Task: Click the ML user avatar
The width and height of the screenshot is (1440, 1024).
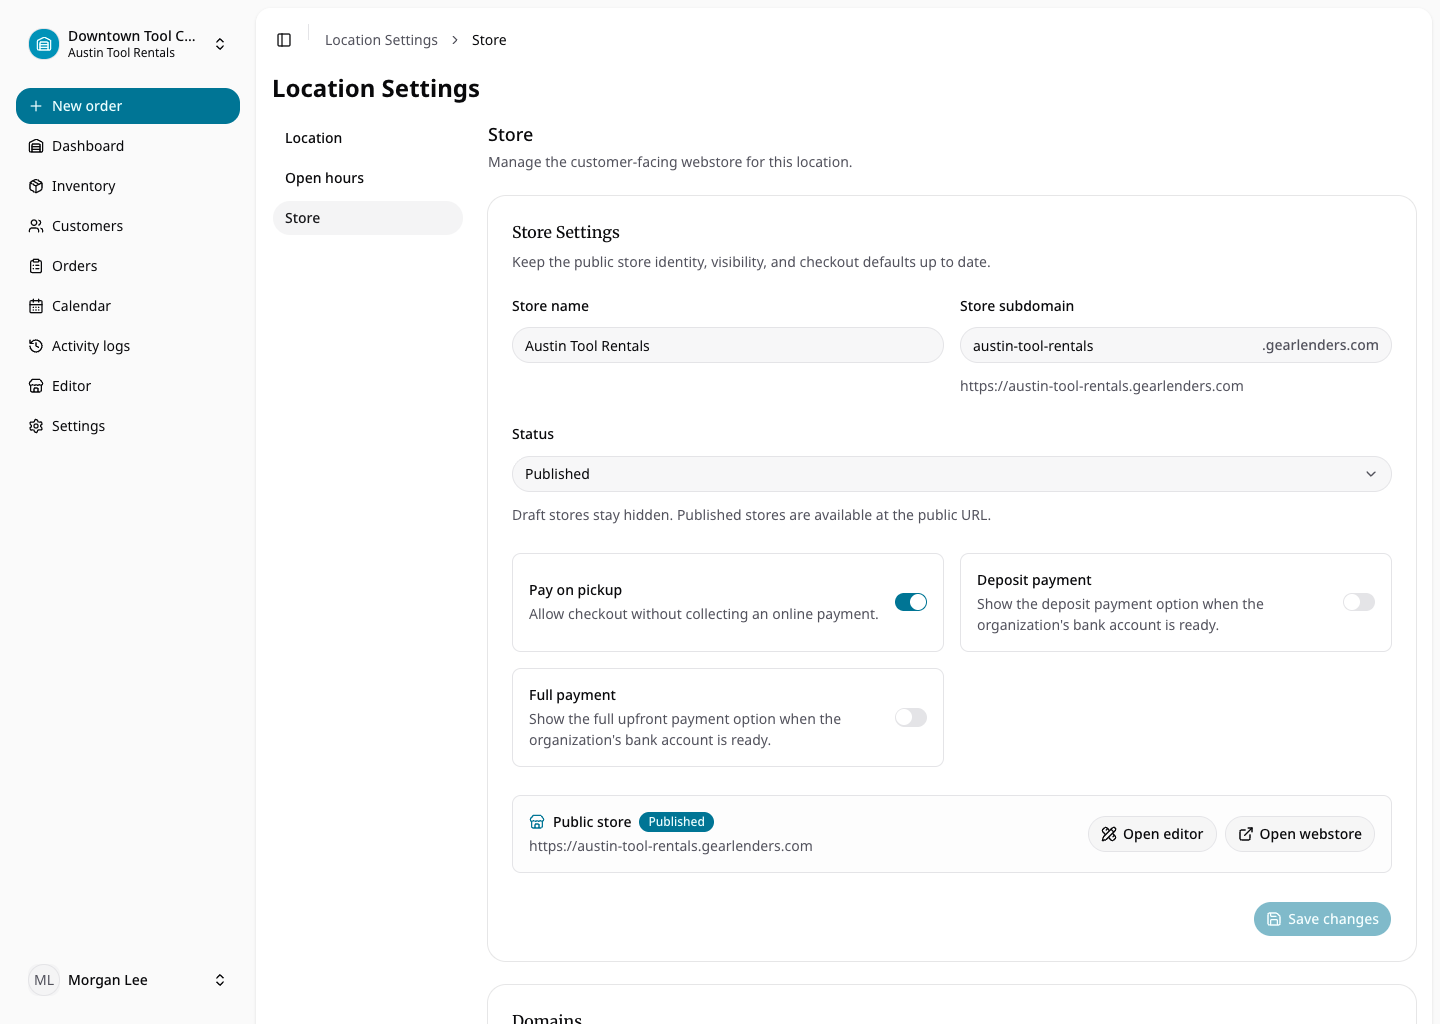Action: click(x=44, y=980)
